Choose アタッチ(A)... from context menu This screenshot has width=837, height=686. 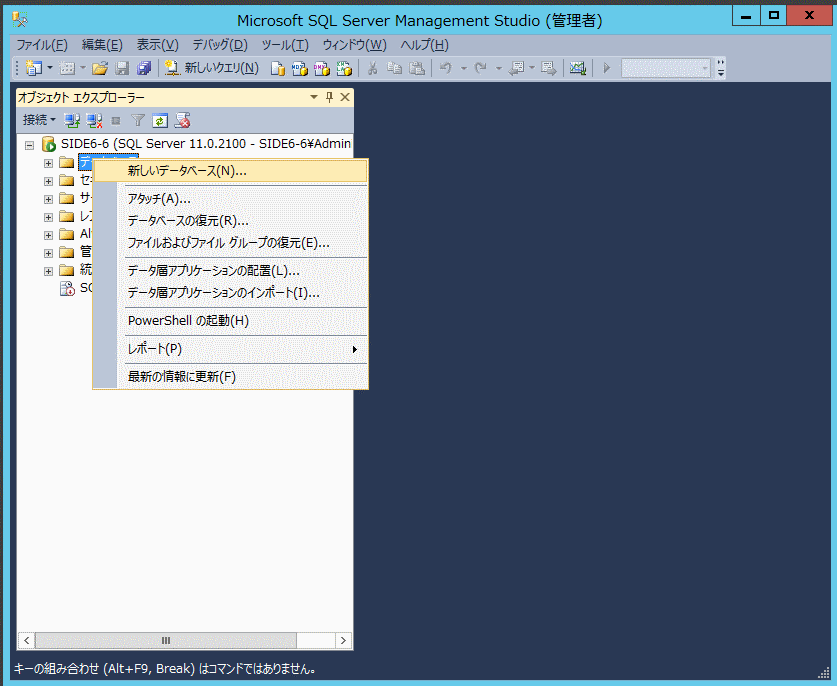click(x=231, y=199)
